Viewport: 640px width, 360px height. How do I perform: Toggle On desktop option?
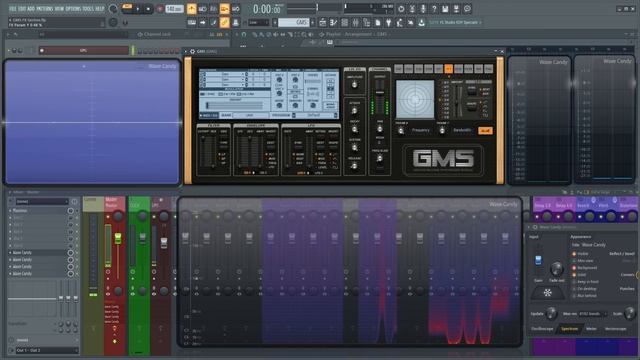(574, 289)
